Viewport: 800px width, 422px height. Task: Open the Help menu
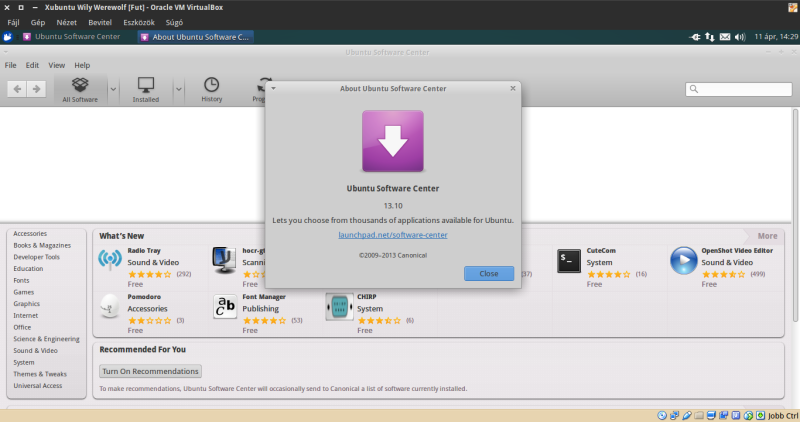pos(82,65)
